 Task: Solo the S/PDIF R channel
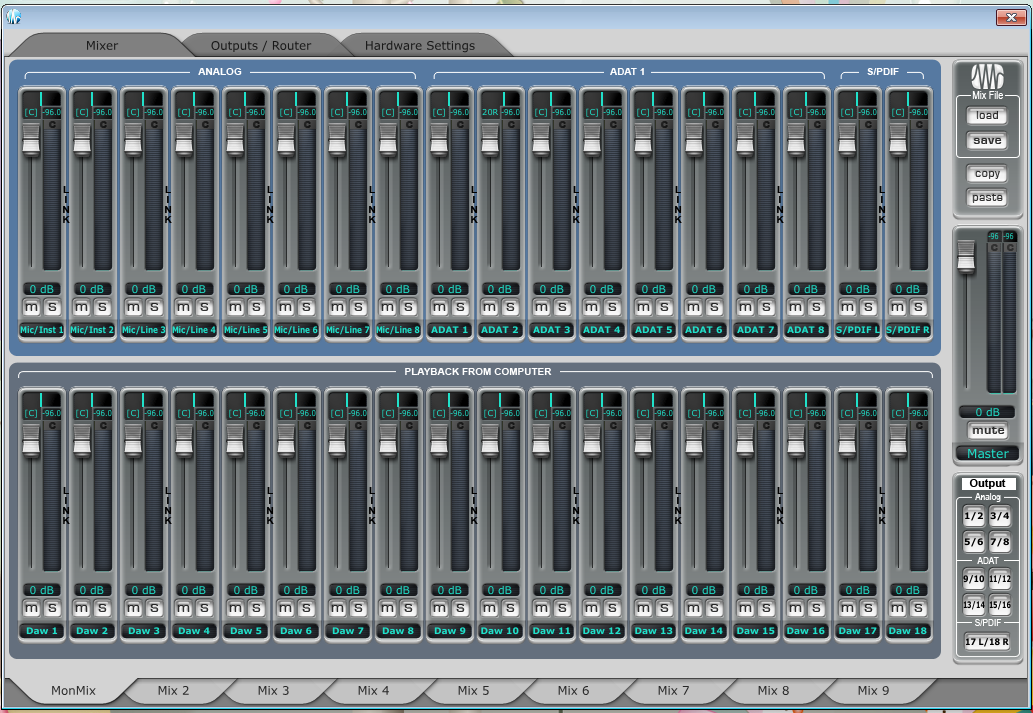[918, 307]
